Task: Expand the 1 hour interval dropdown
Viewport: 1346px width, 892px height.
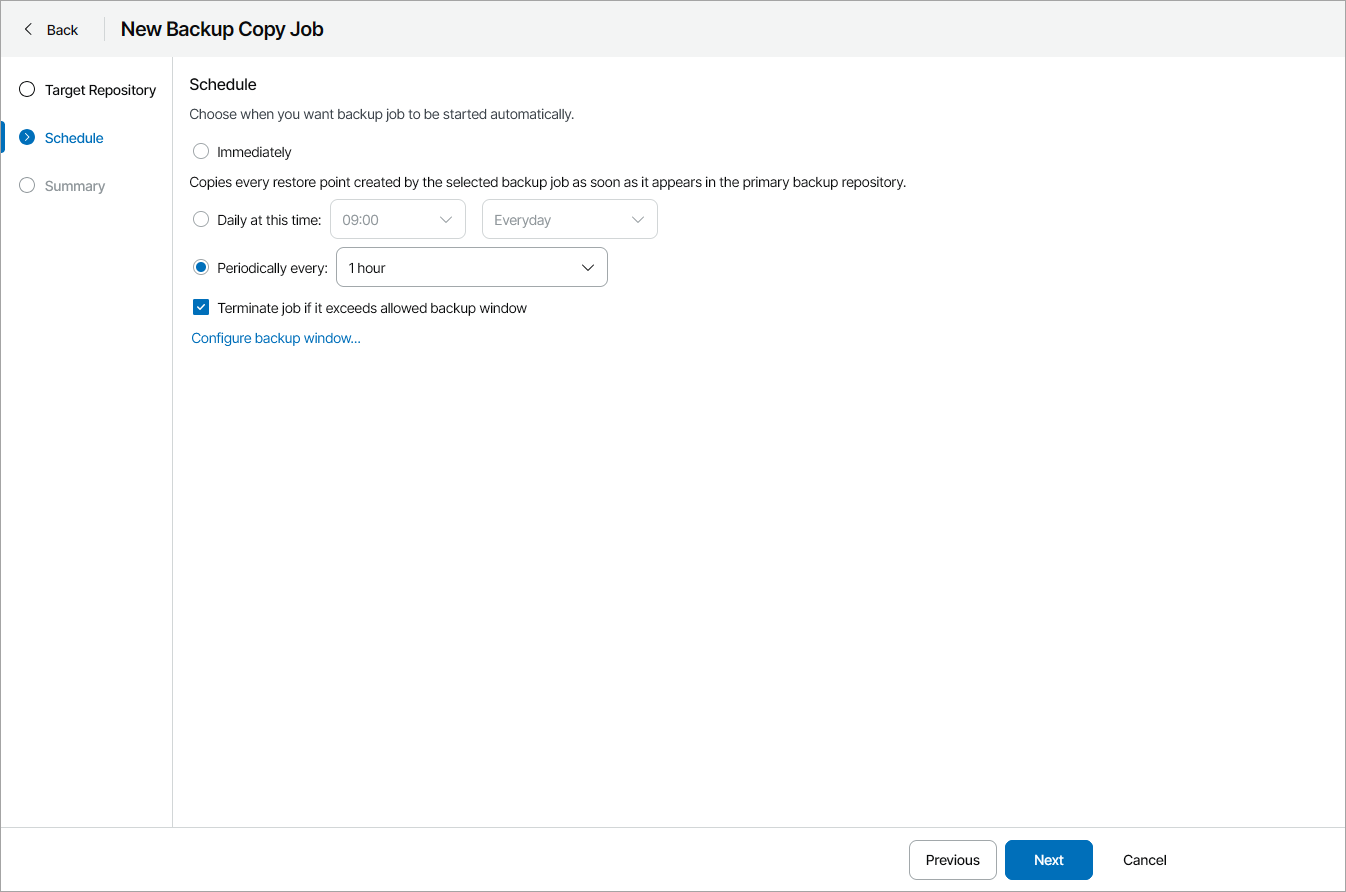Action: click(471, 268)
